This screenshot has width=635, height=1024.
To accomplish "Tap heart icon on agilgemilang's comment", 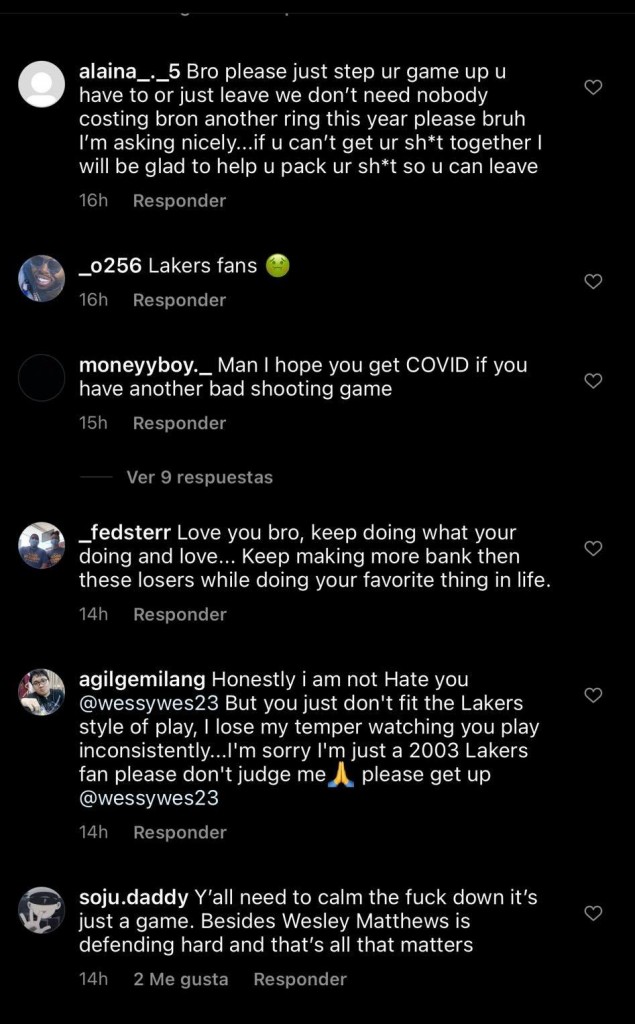I will pos(593,695).
